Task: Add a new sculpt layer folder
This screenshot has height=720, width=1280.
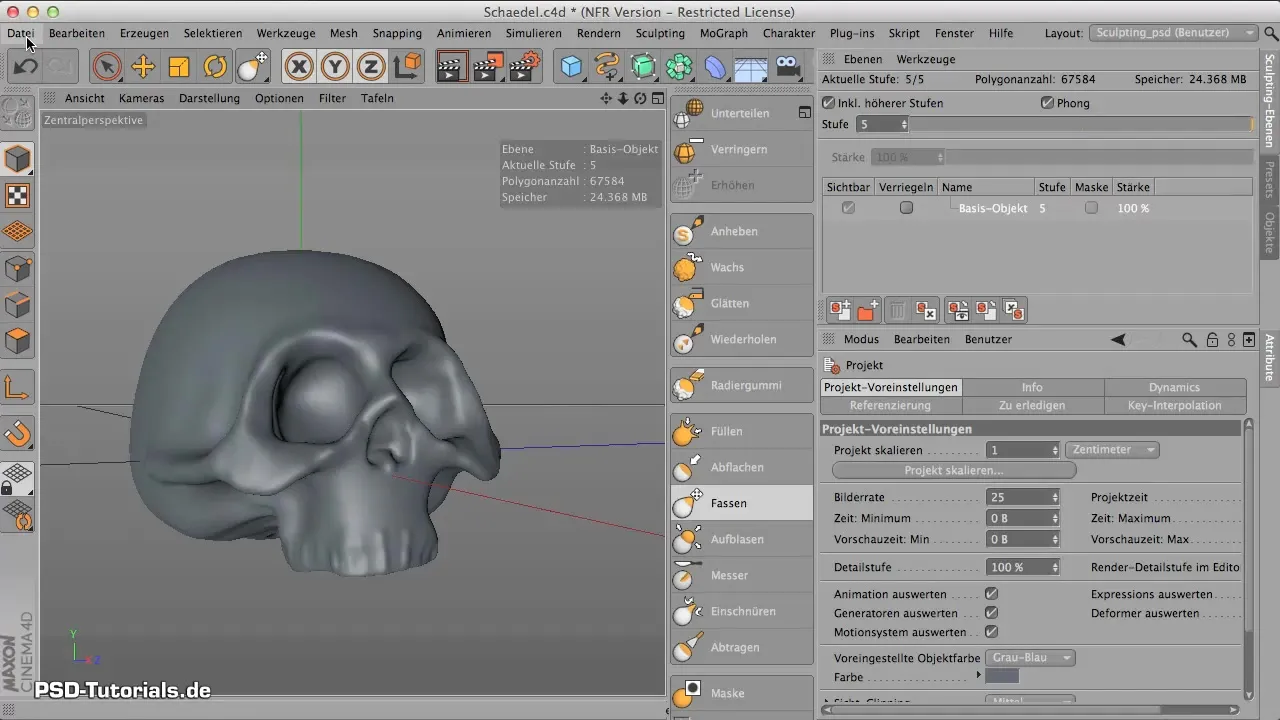Action: 867,311
